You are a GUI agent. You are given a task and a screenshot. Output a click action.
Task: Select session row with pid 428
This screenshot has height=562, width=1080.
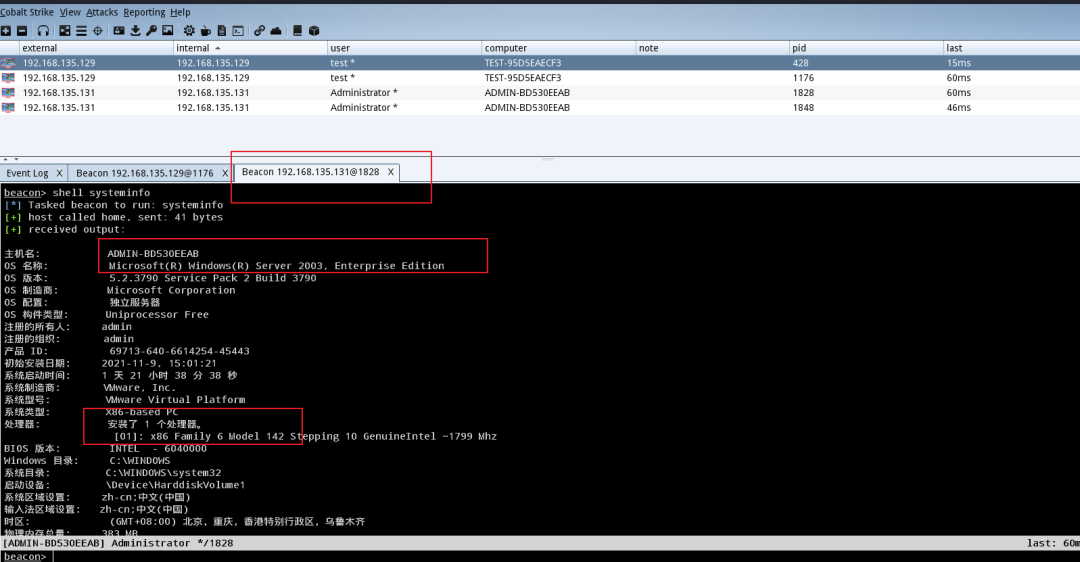pyautogui.click(x=540, y=63)
